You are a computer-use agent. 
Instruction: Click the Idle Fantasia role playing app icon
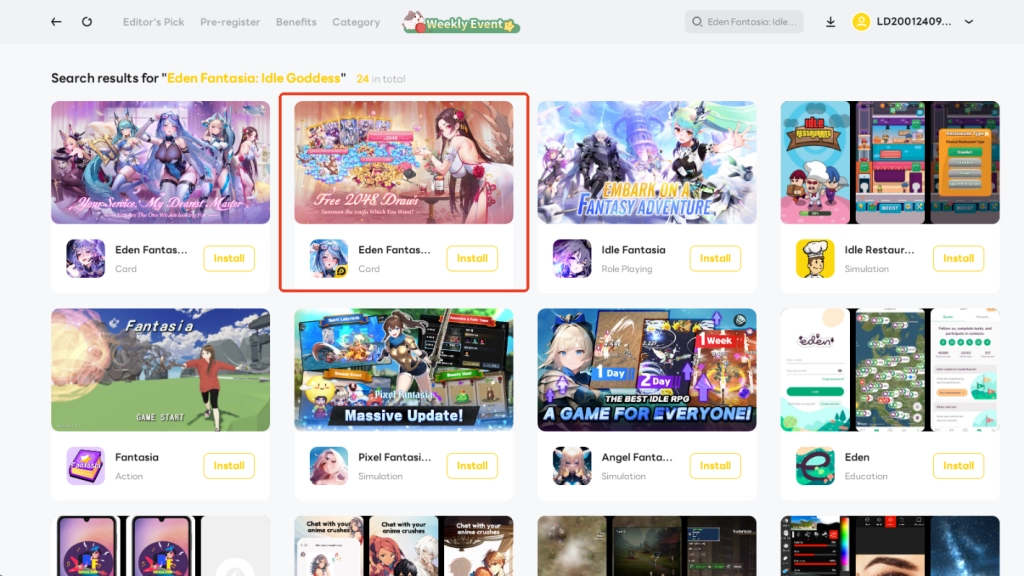571,258
